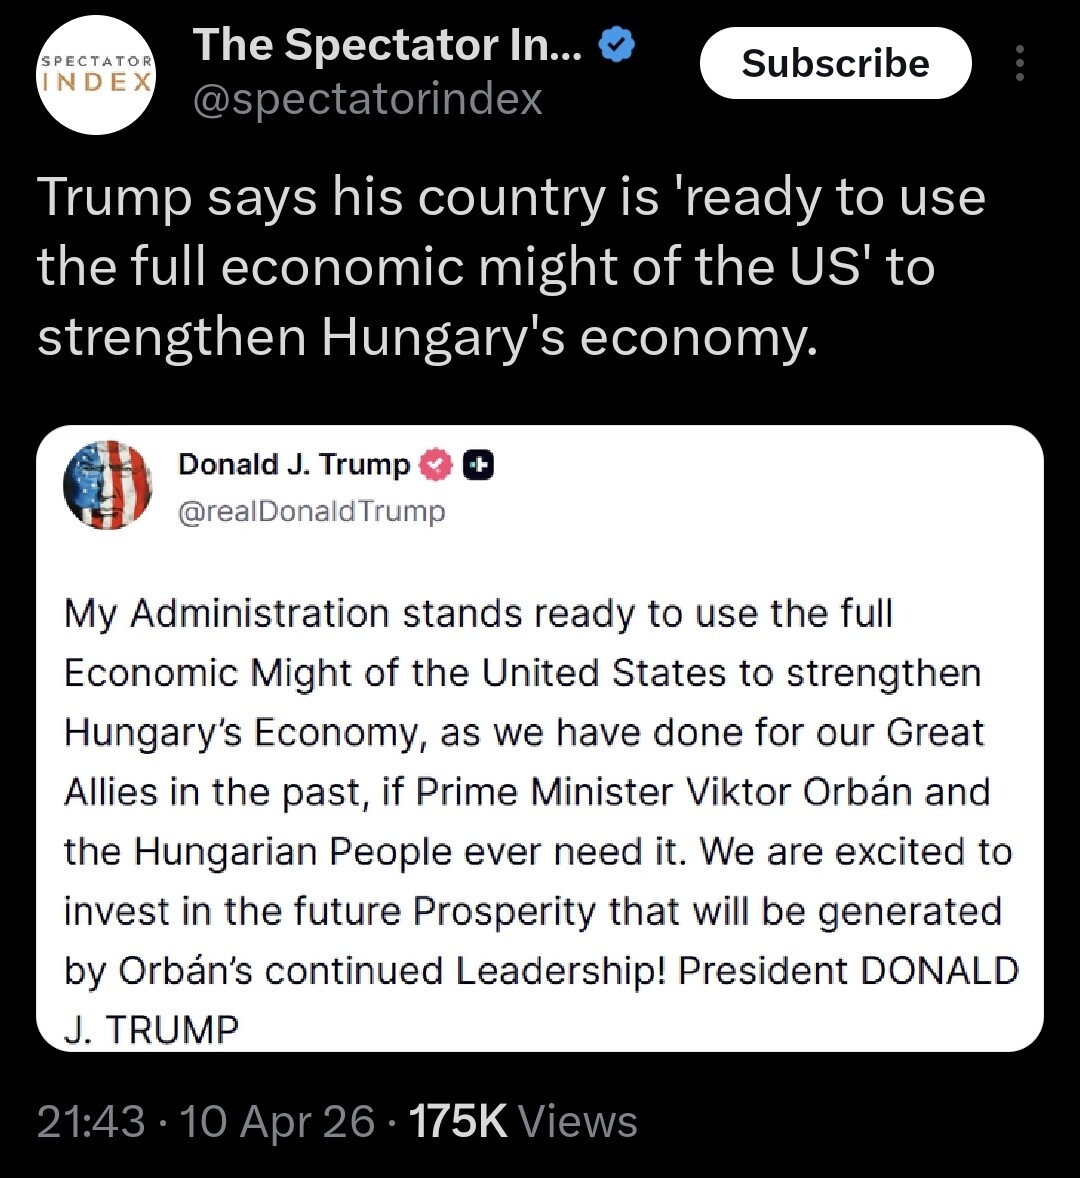Click the dark plus badge next to Trump's name
The width and height of the screenshot is (1080, 1178).
[x=479, y=465]
